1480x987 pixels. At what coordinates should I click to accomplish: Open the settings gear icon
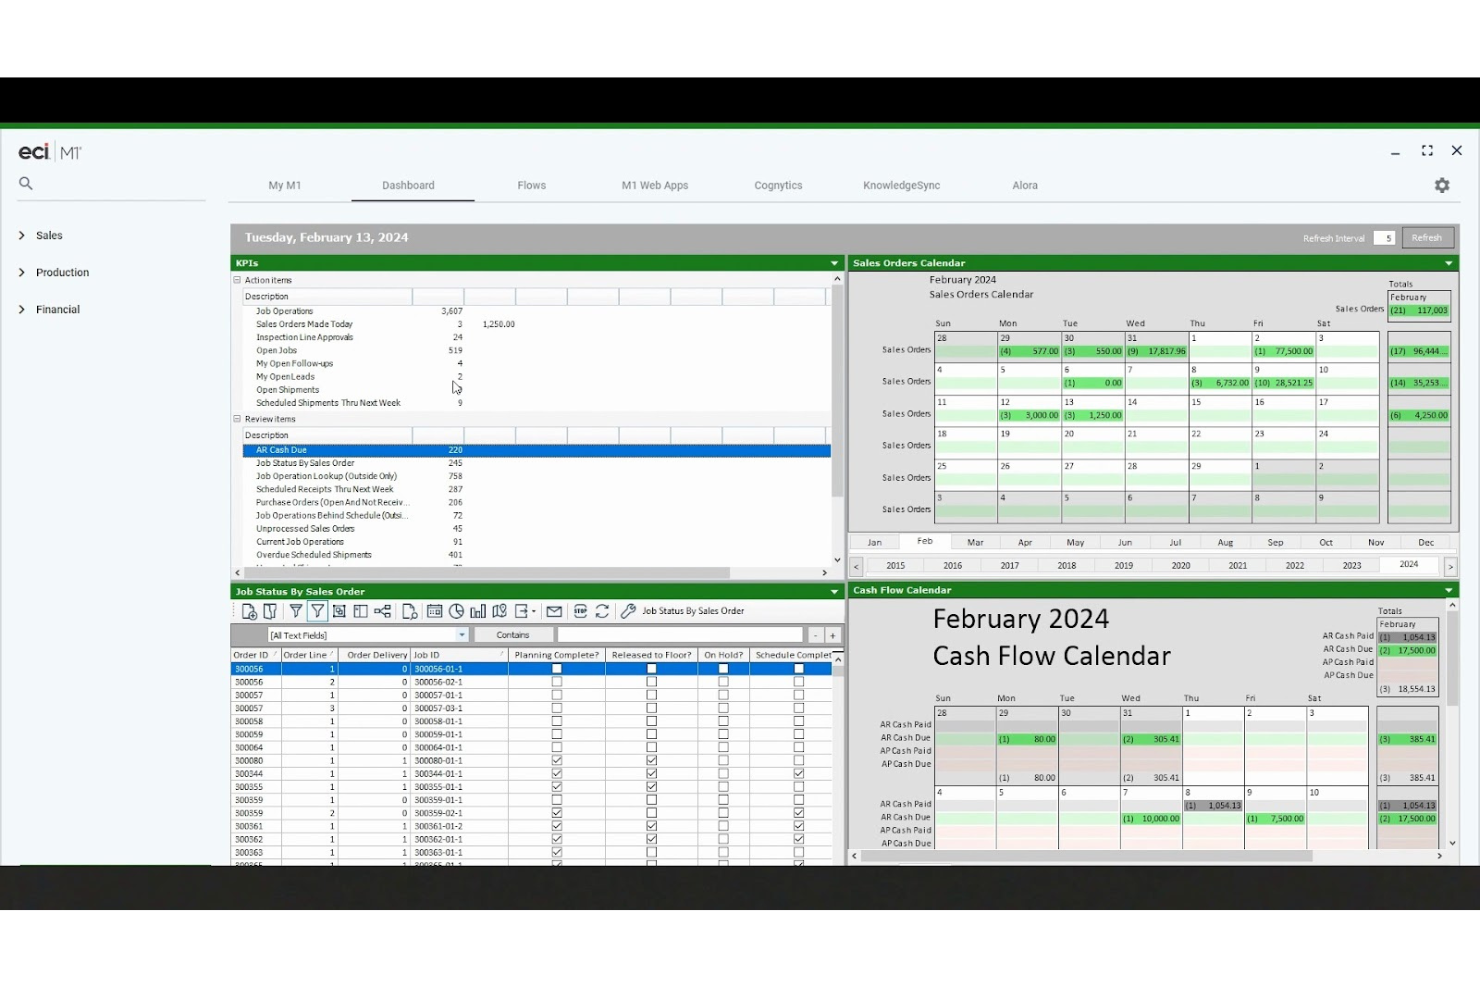(1441, 185)
